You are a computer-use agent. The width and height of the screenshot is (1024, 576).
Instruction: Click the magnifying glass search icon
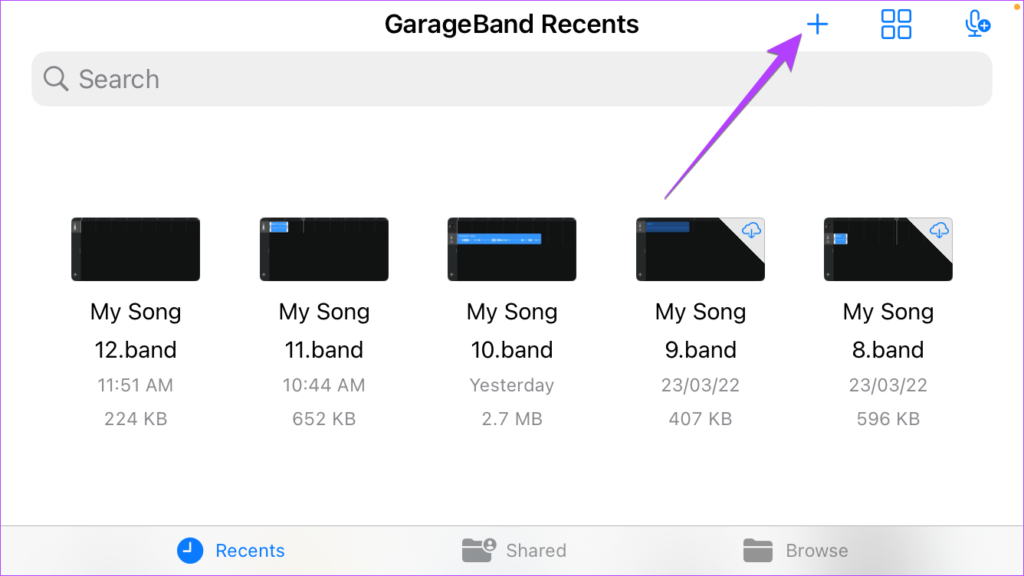[56, 79]
